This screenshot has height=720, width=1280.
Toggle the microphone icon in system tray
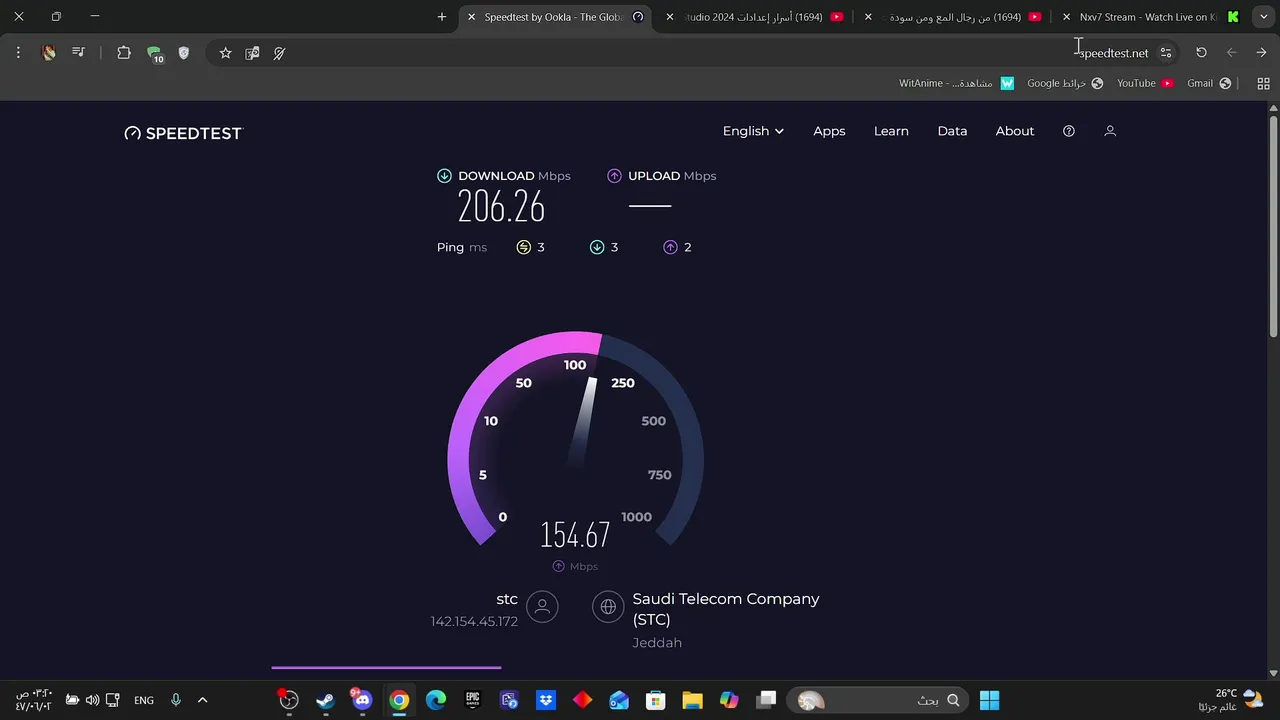pos(176,700)
